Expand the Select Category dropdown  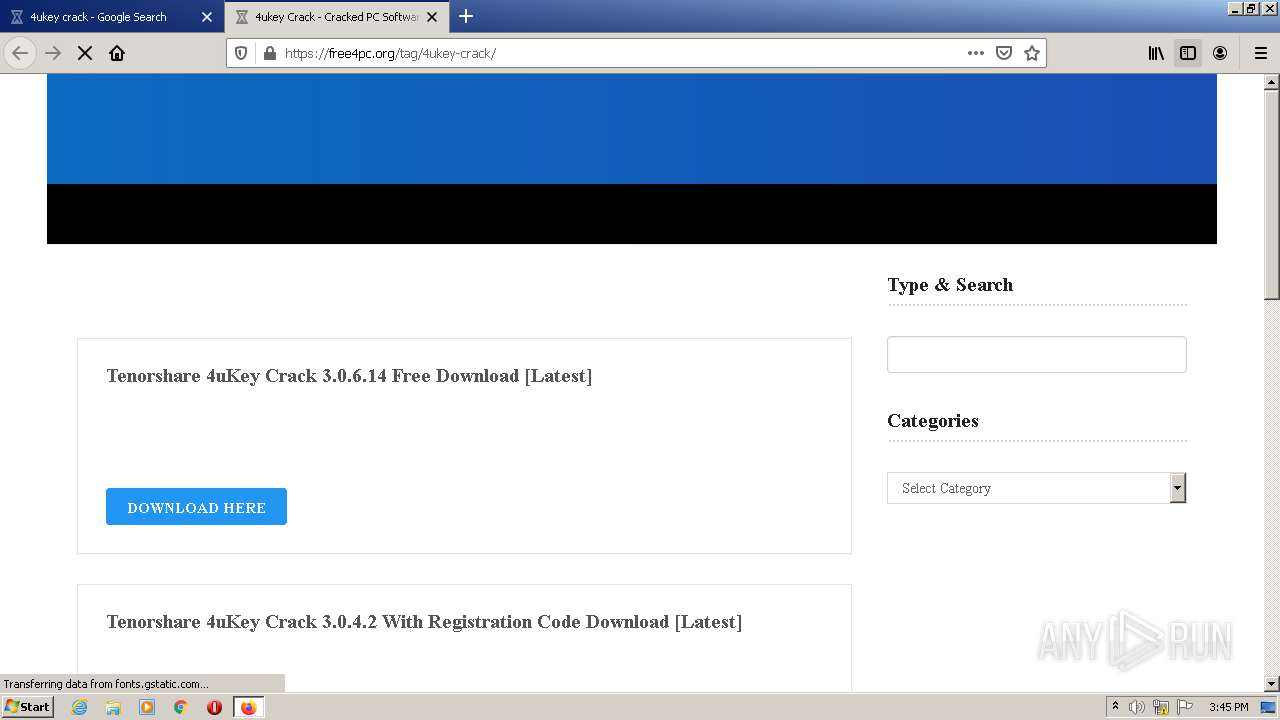pyautogui.click(x=1036, y=488)
